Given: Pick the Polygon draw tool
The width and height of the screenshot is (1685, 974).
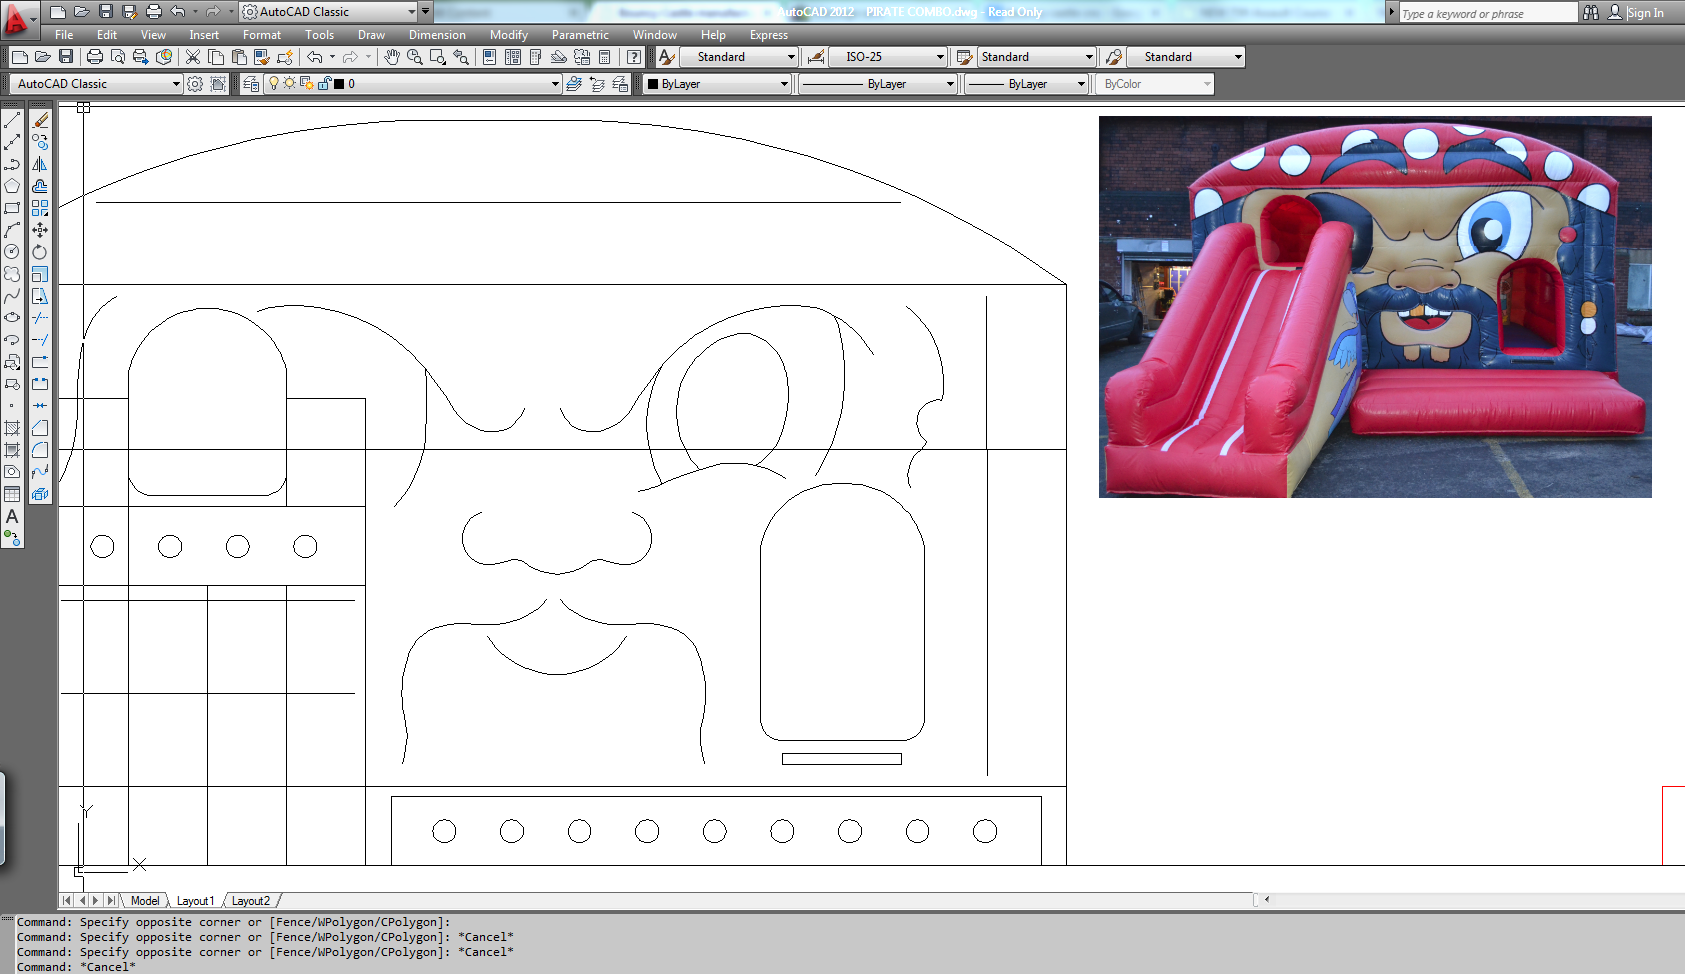Looking at the screenshot, I should click(12, 186).
